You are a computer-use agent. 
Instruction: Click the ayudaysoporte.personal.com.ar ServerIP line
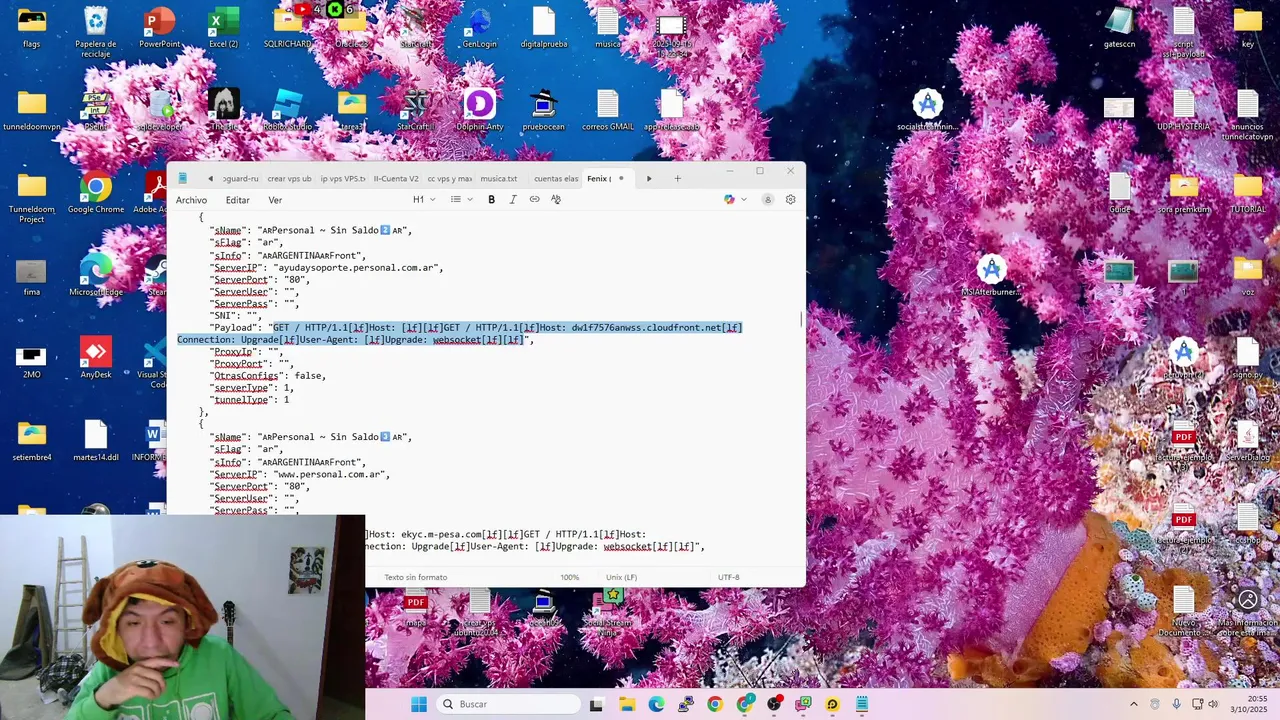pos(326,268)
